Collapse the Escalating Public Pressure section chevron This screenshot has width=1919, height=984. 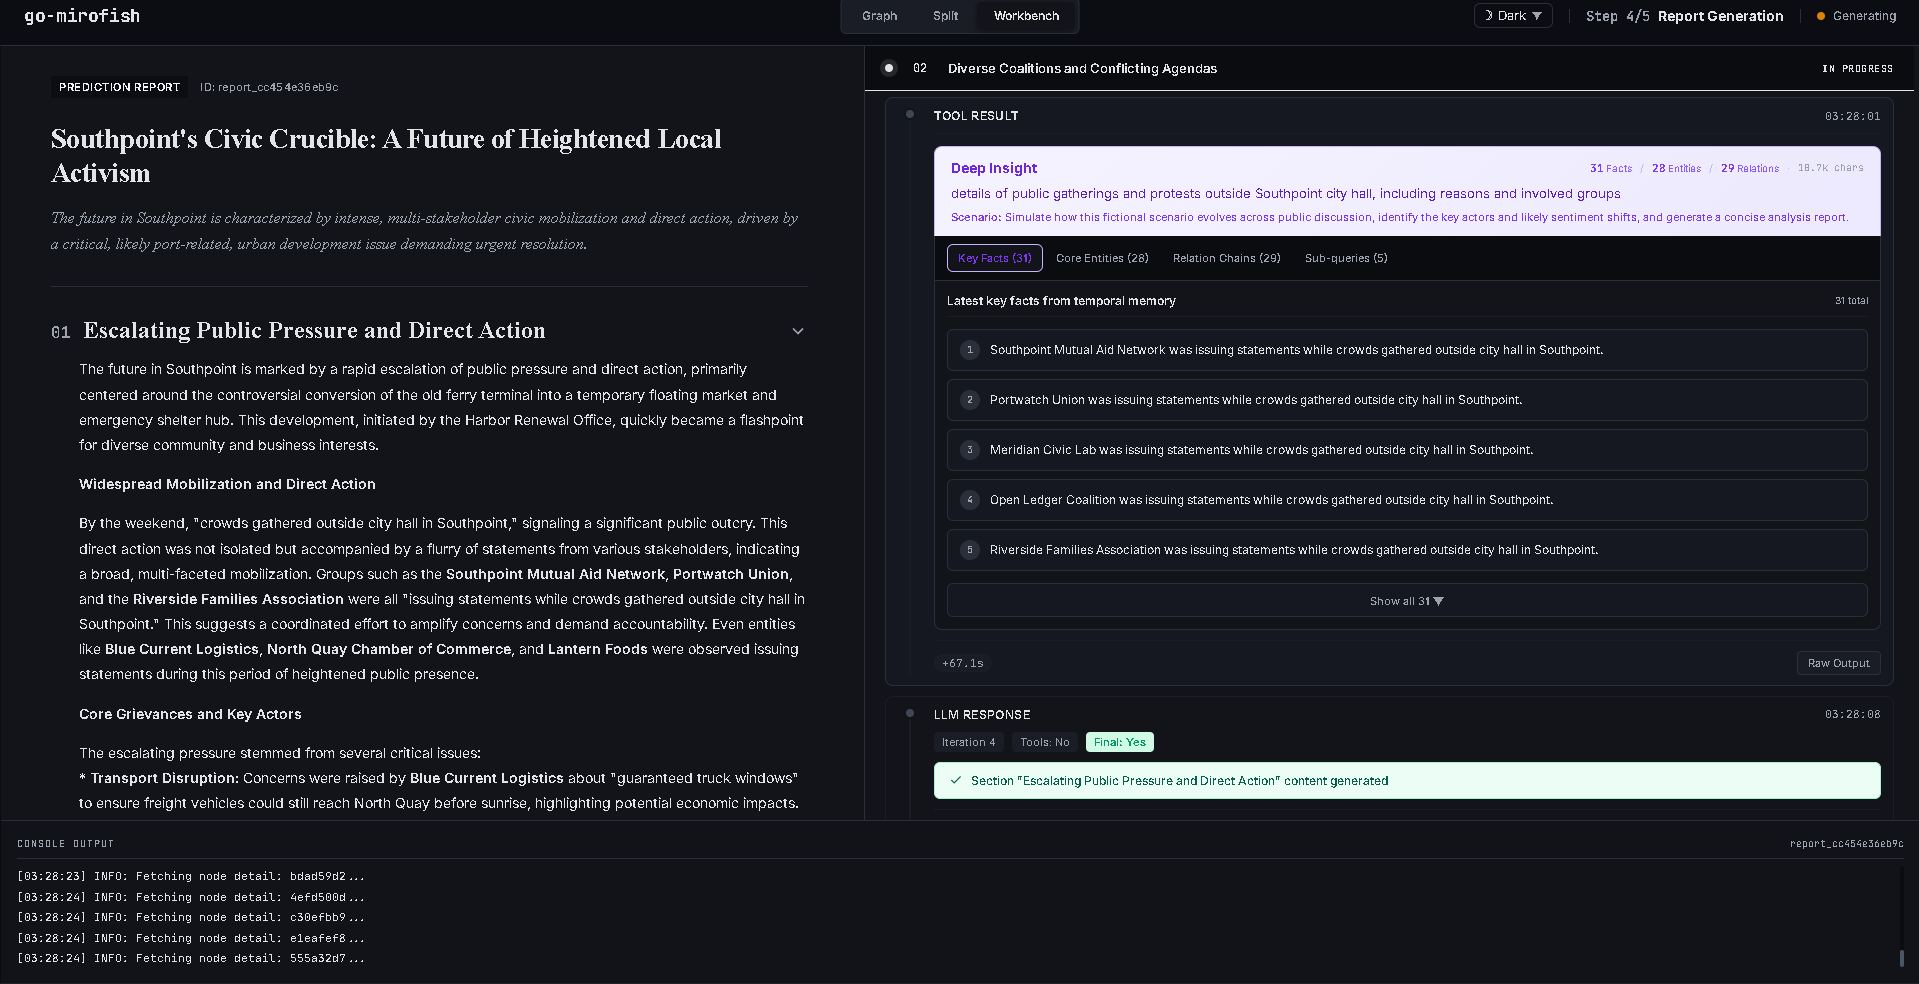[798, 331]
